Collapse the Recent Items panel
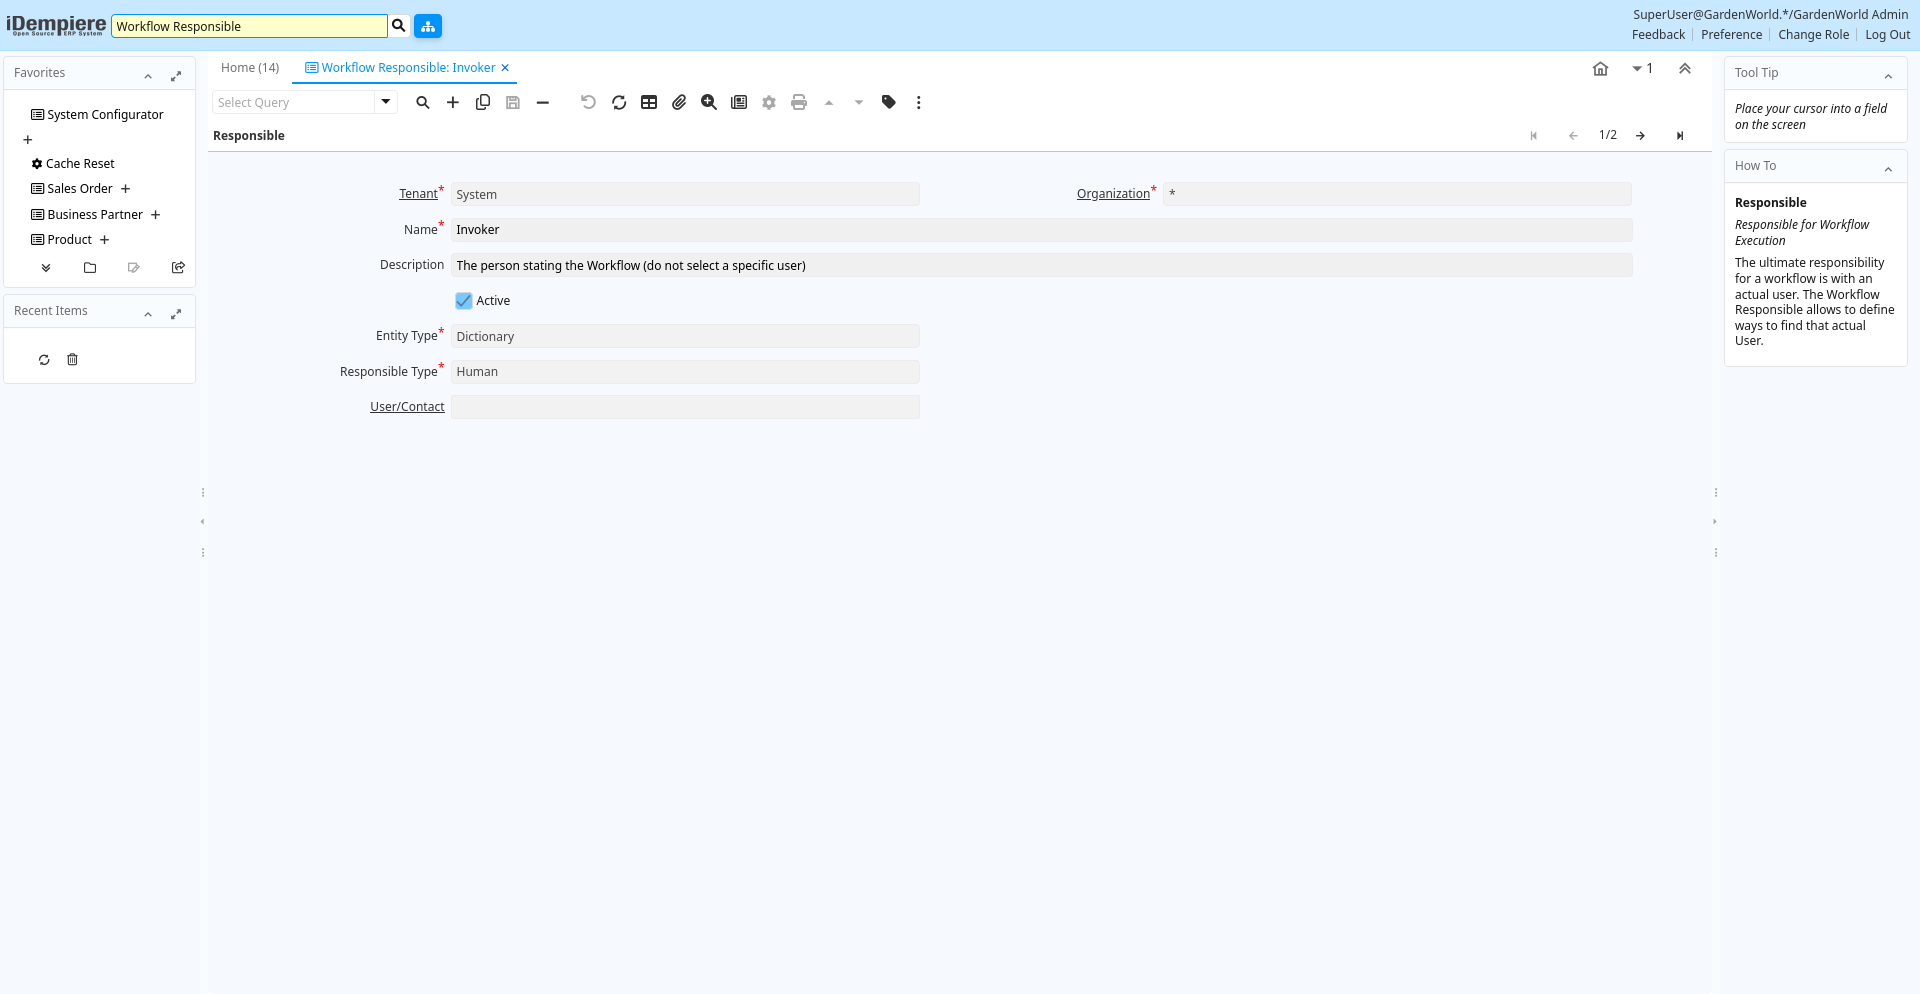Screen dimensions: 1920x994 [x=148, y=313]
